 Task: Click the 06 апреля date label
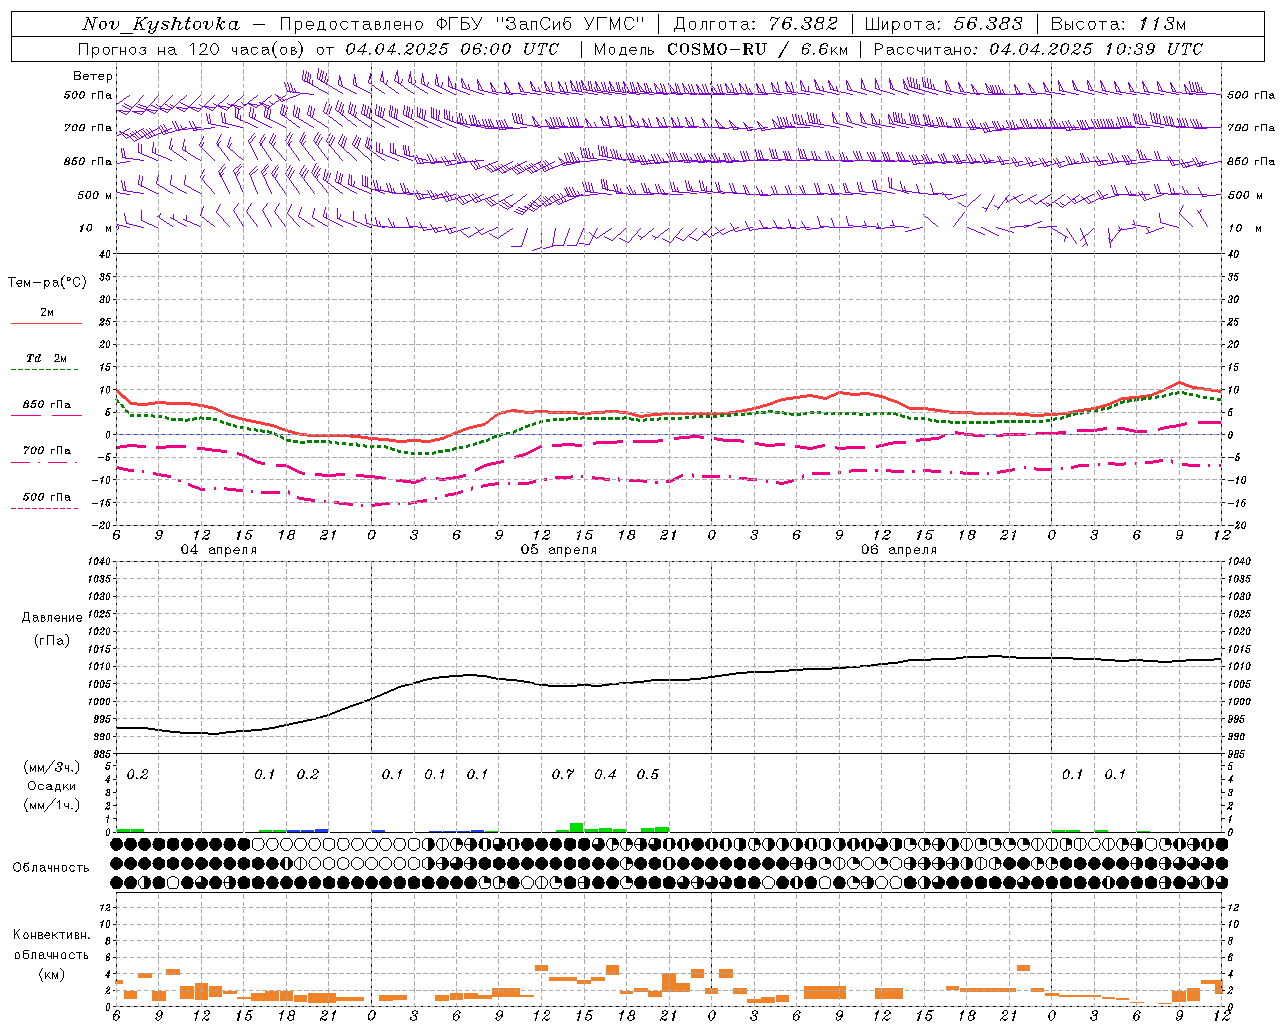pos(899,550)
